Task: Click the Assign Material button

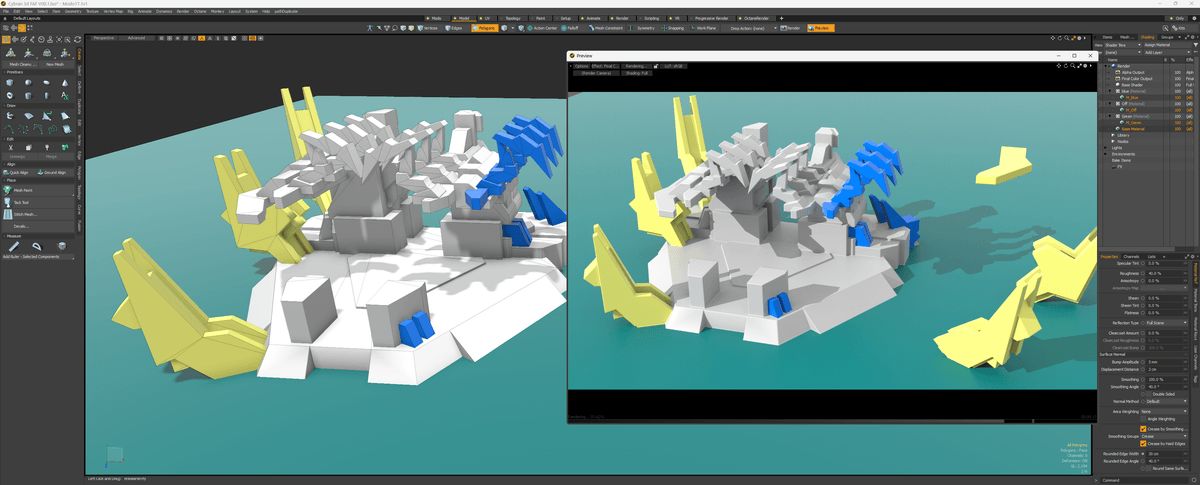Action: pos(1166,45)
